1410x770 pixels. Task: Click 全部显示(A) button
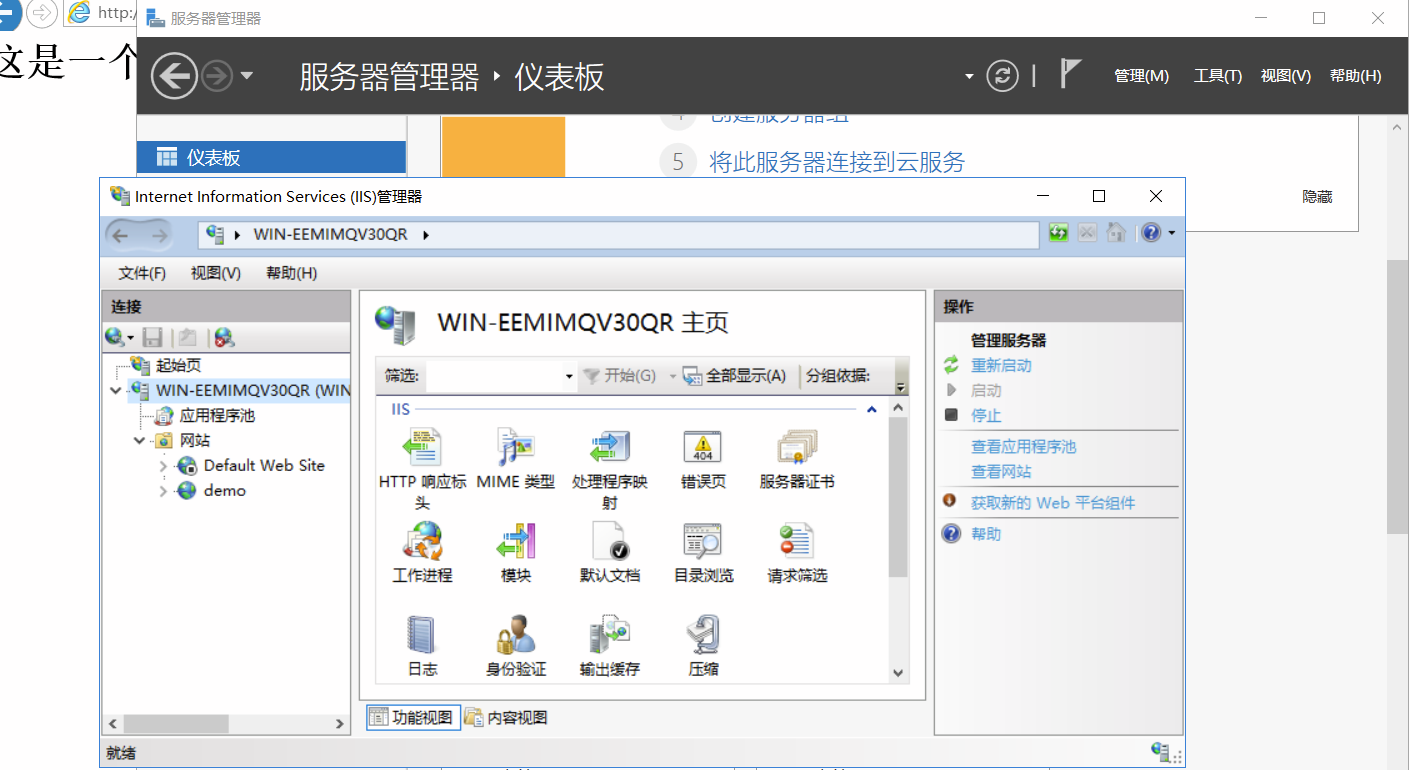[735, 376]
